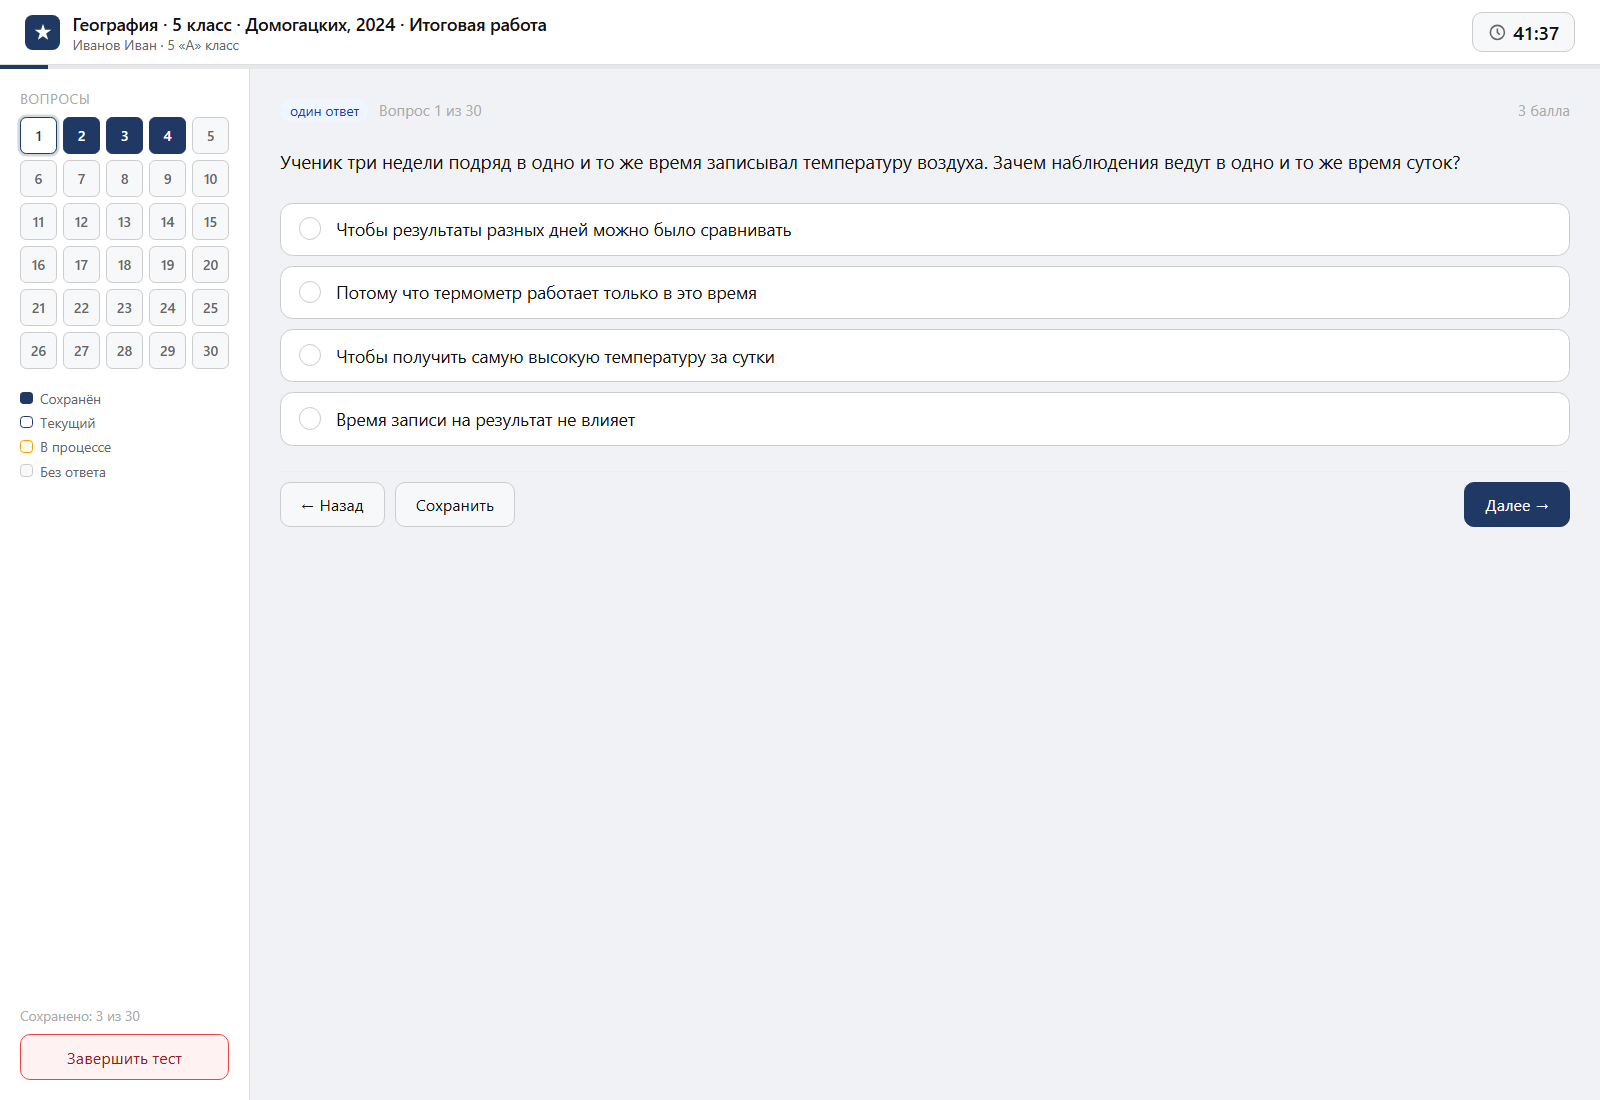Viewport: 1600px width, 1100px height.
Task: Switch to question 14
Action: point(167,222)
